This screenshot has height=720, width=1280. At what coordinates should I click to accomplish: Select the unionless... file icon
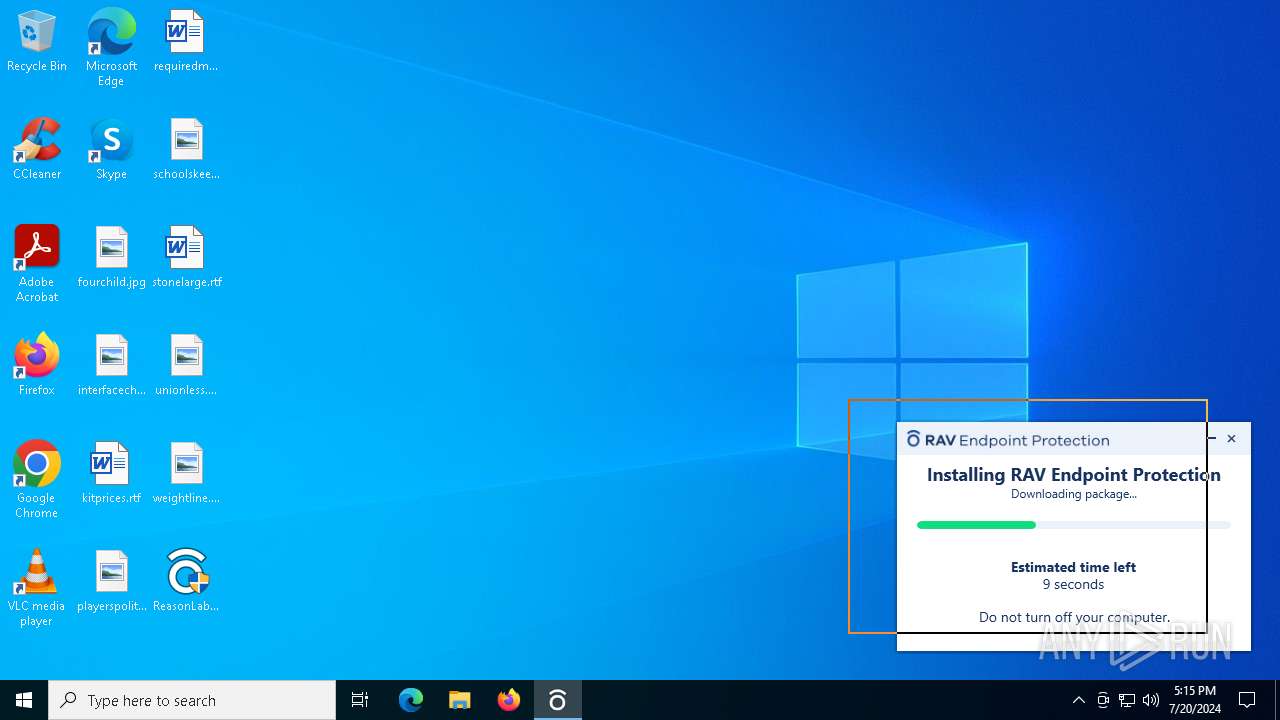[x=186, y=366]
